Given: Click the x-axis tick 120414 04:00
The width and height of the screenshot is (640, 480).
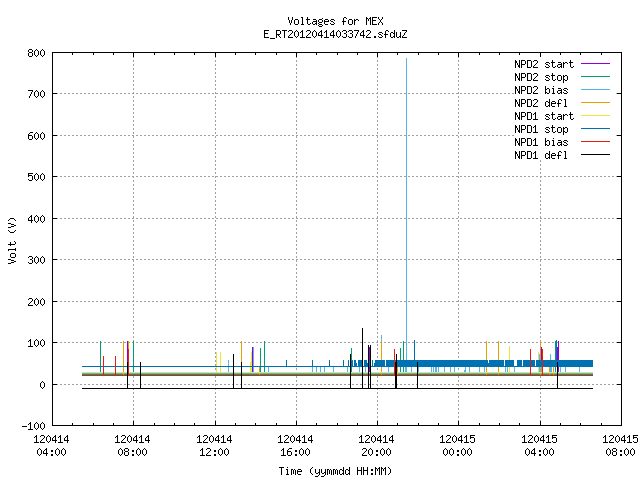Looking at the screenshot, I should [51, 446].
